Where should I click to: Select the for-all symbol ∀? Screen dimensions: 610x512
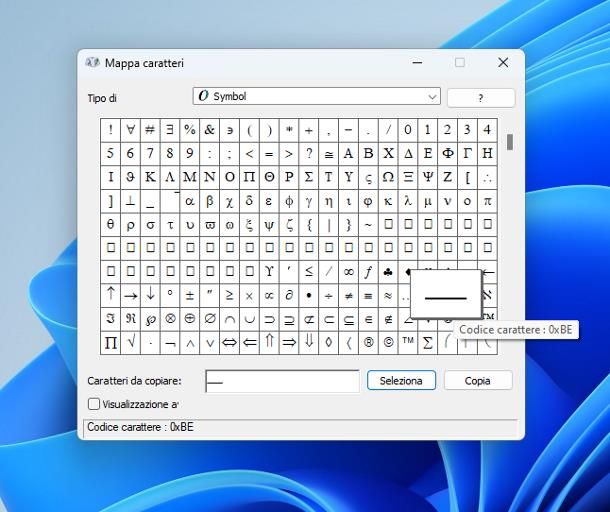coord(130,130)
